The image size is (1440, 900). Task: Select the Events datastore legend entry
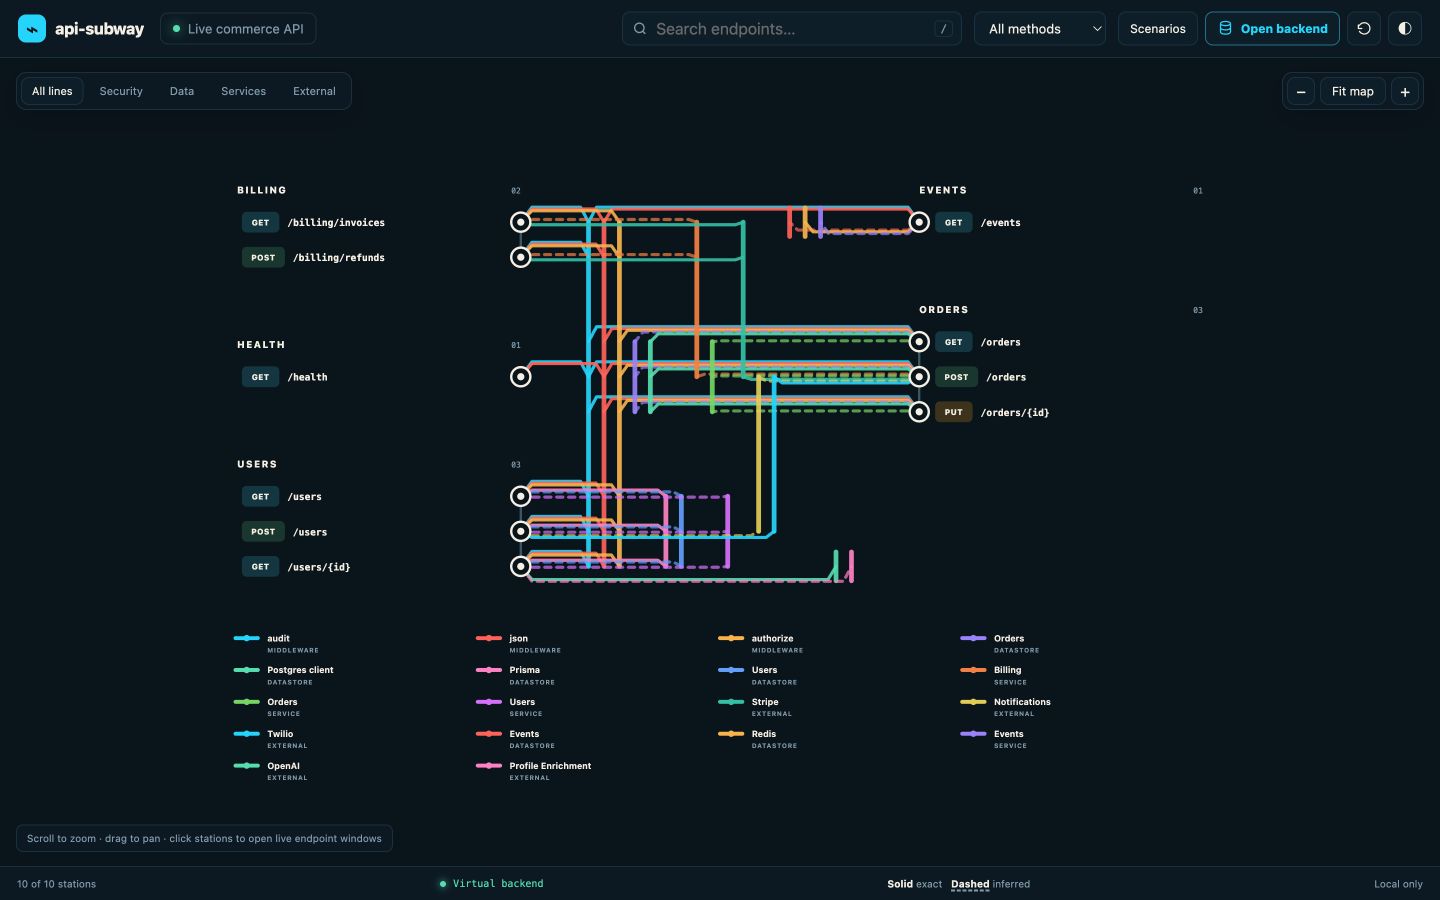click(x=516, y=739)
